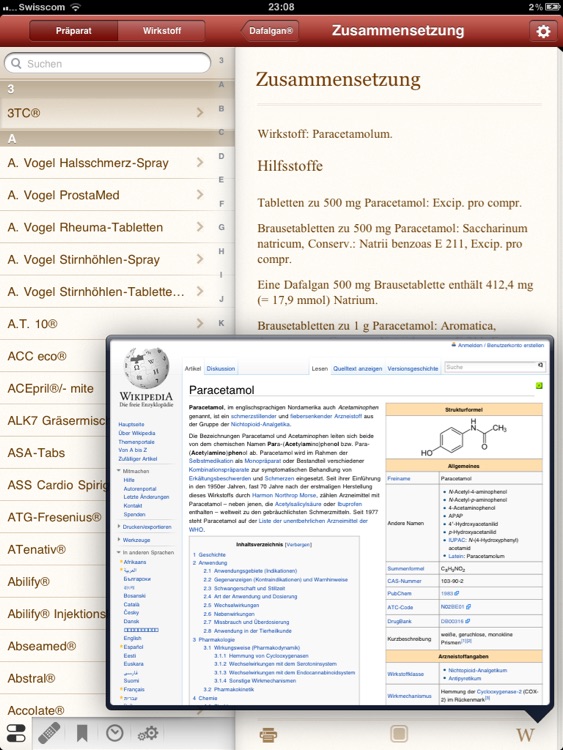Focus the Suchen search field
Screen dimensions: 563x750
(x=108, y=64)
